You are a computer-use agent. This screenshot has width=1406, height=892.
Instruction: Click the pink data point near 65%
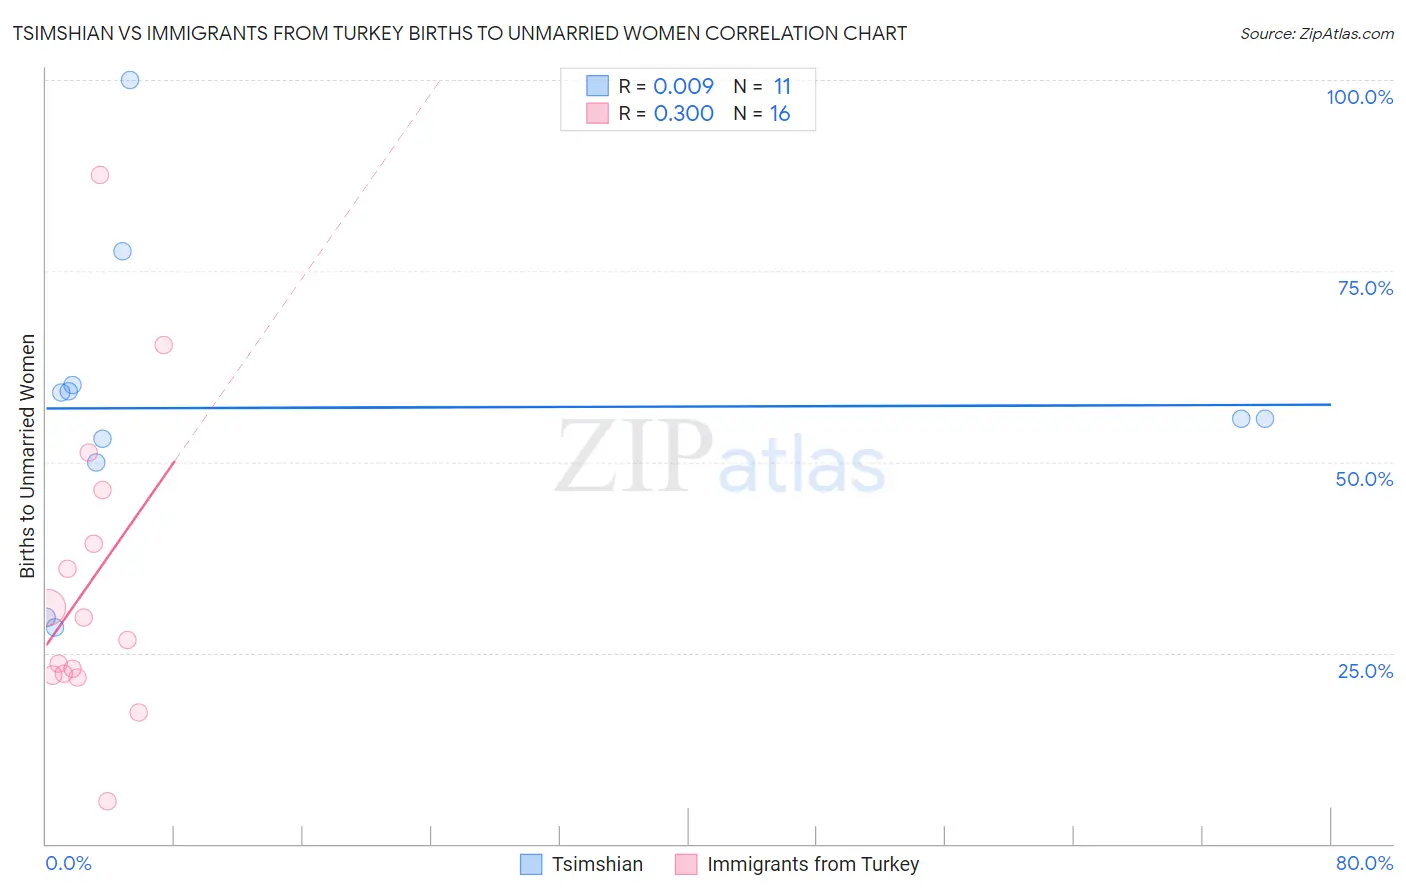[x=164, y=345]
